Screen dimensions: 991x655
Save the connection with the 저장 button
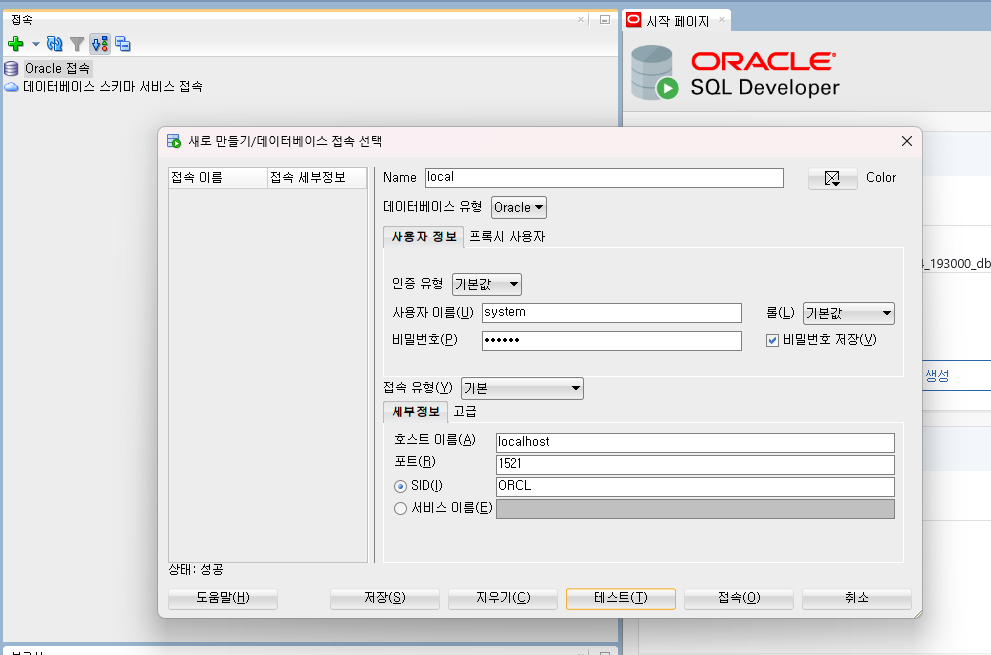[384, 598]
